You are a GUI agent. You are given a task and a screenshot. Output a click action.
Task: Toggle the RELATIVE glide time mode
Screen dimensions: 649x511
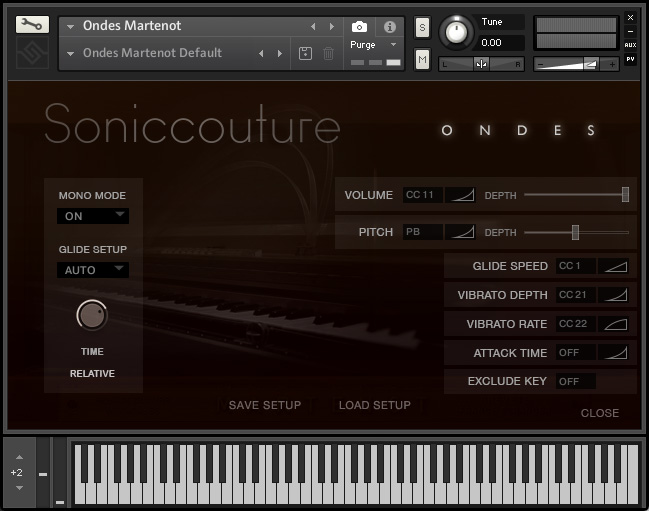92,374
